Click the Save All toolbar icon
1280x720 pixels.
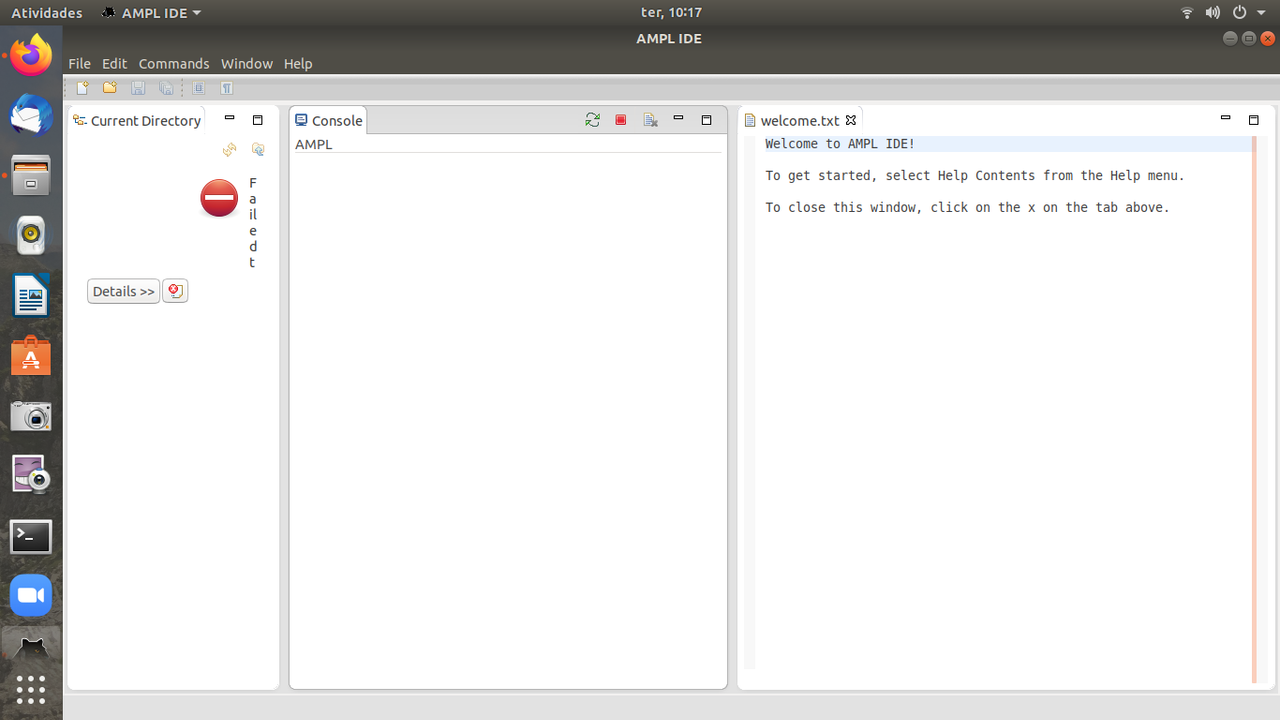[166, 88]
